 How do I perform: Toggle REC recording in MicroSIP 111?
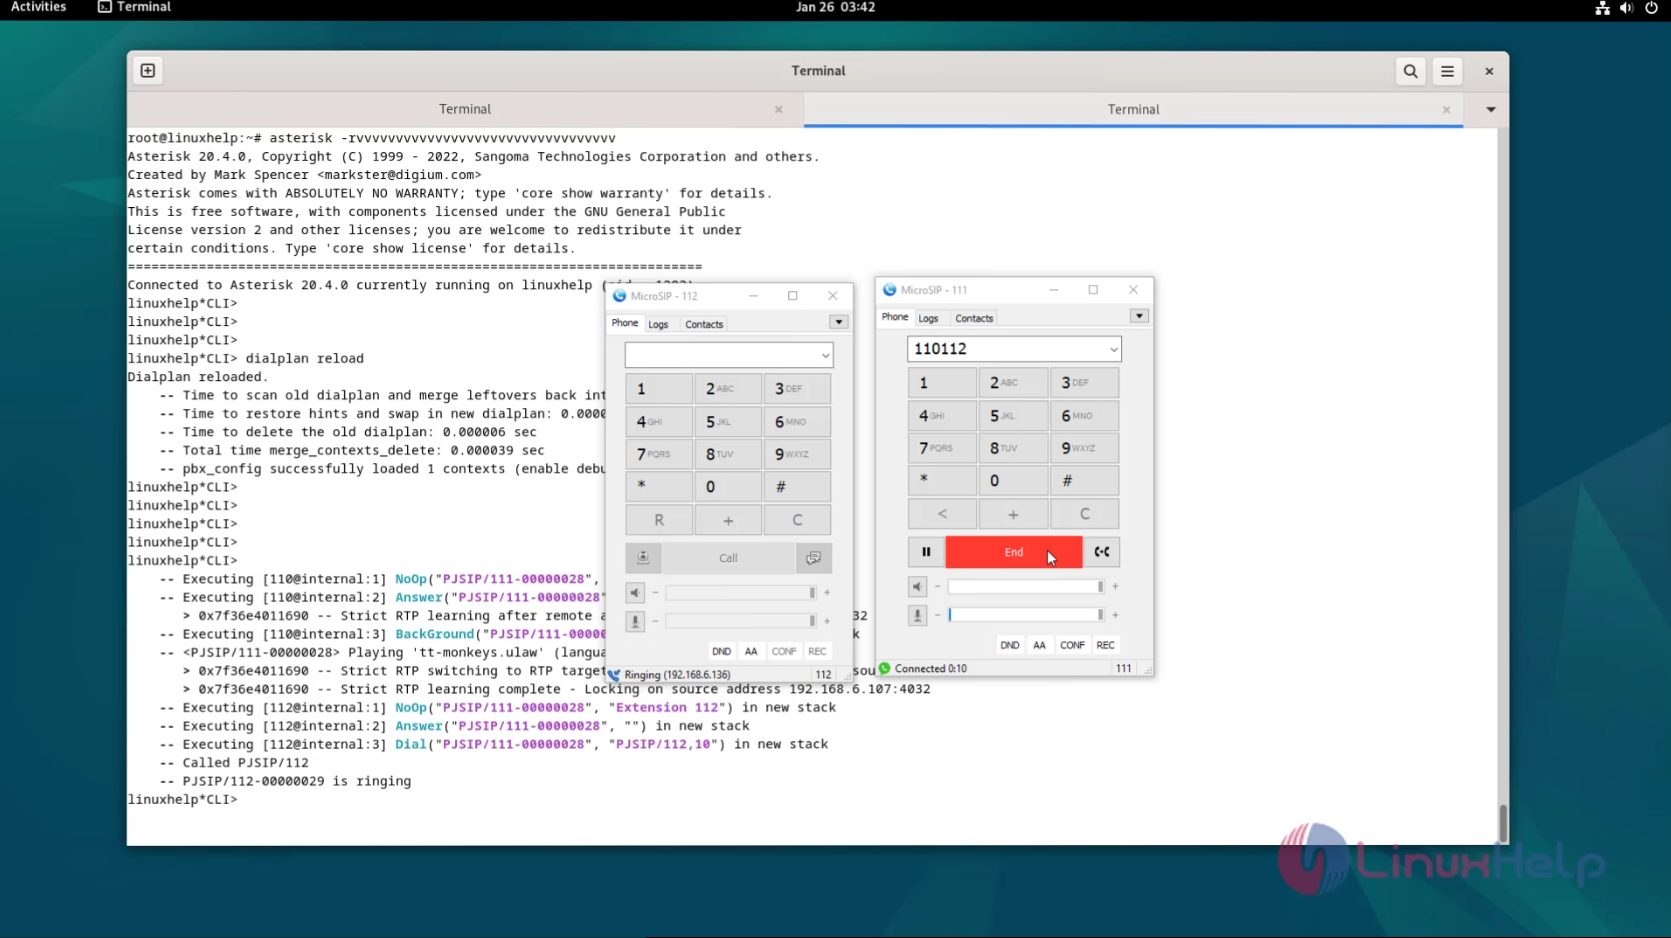click(1105, 646)
